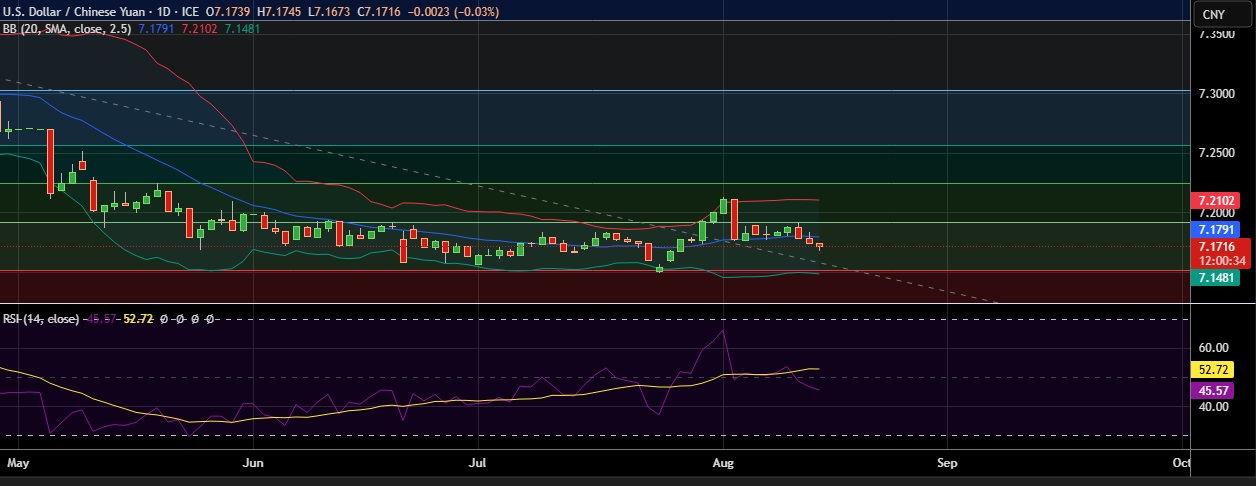
Task: Click the yellow 52.72 RSI axis label
Action: [1217, 369]
